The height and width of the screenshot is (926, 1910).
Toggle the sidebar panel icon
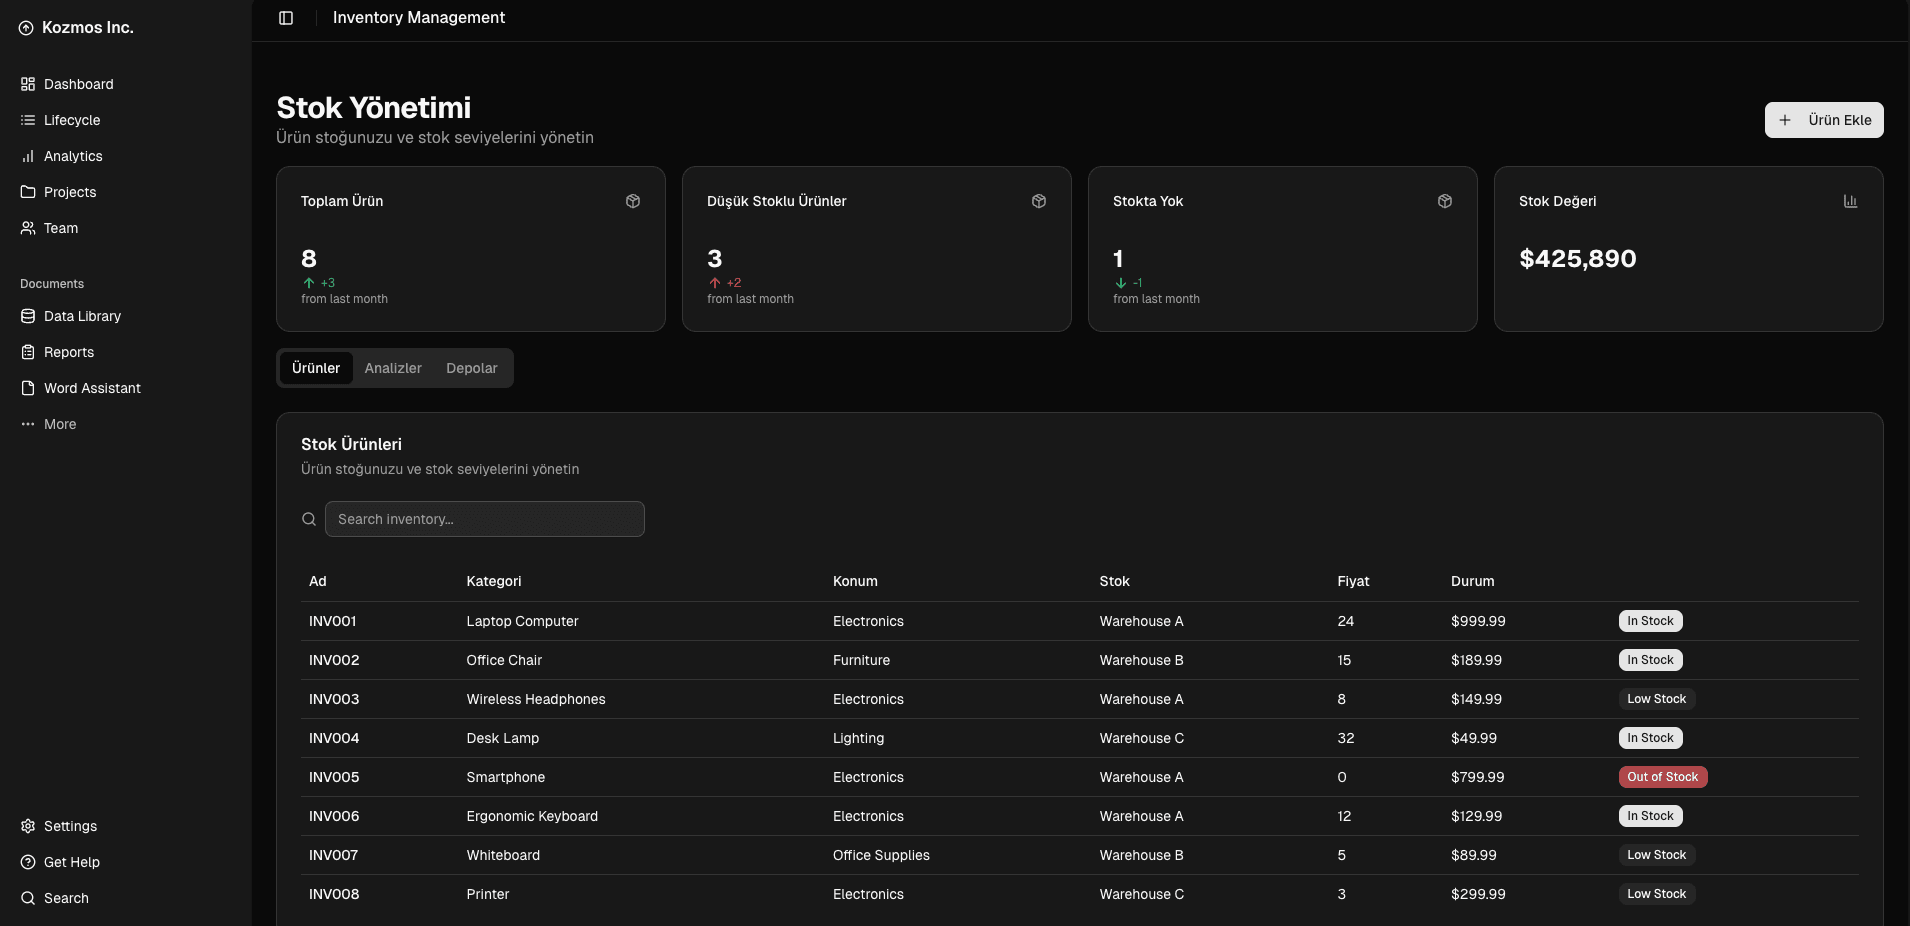(x=286, y=18)
